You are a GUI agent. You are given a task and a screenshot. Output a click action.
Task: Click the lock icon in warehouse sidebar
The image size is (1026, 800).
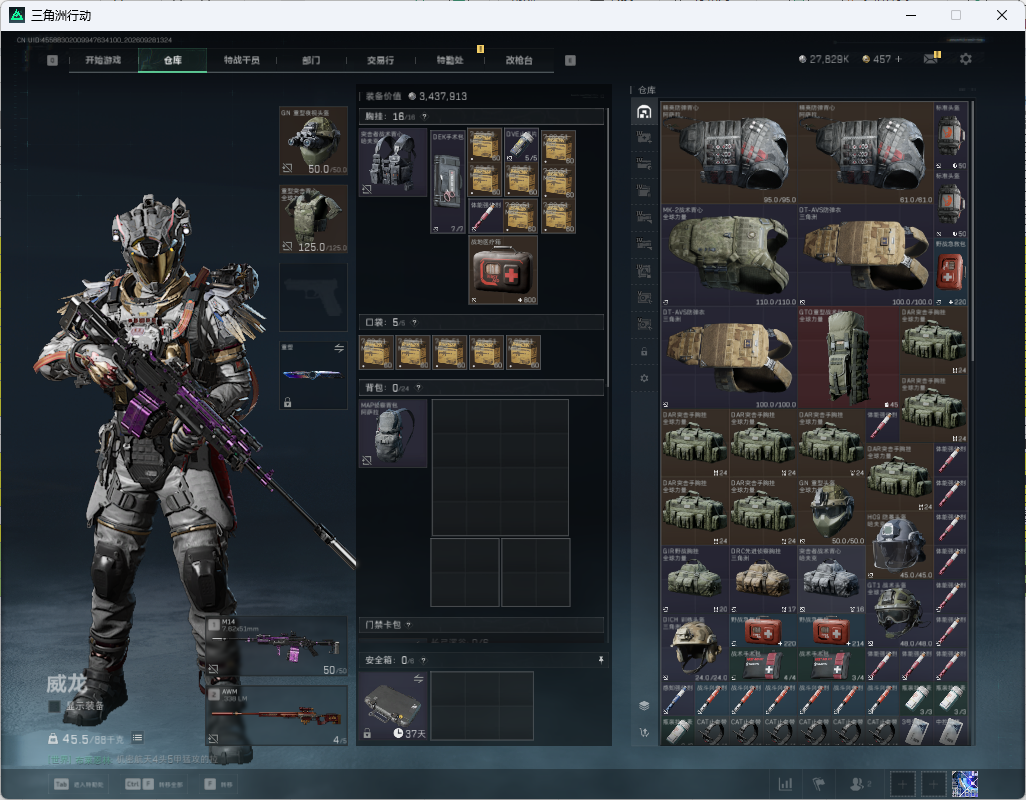[x=644, y=351]
